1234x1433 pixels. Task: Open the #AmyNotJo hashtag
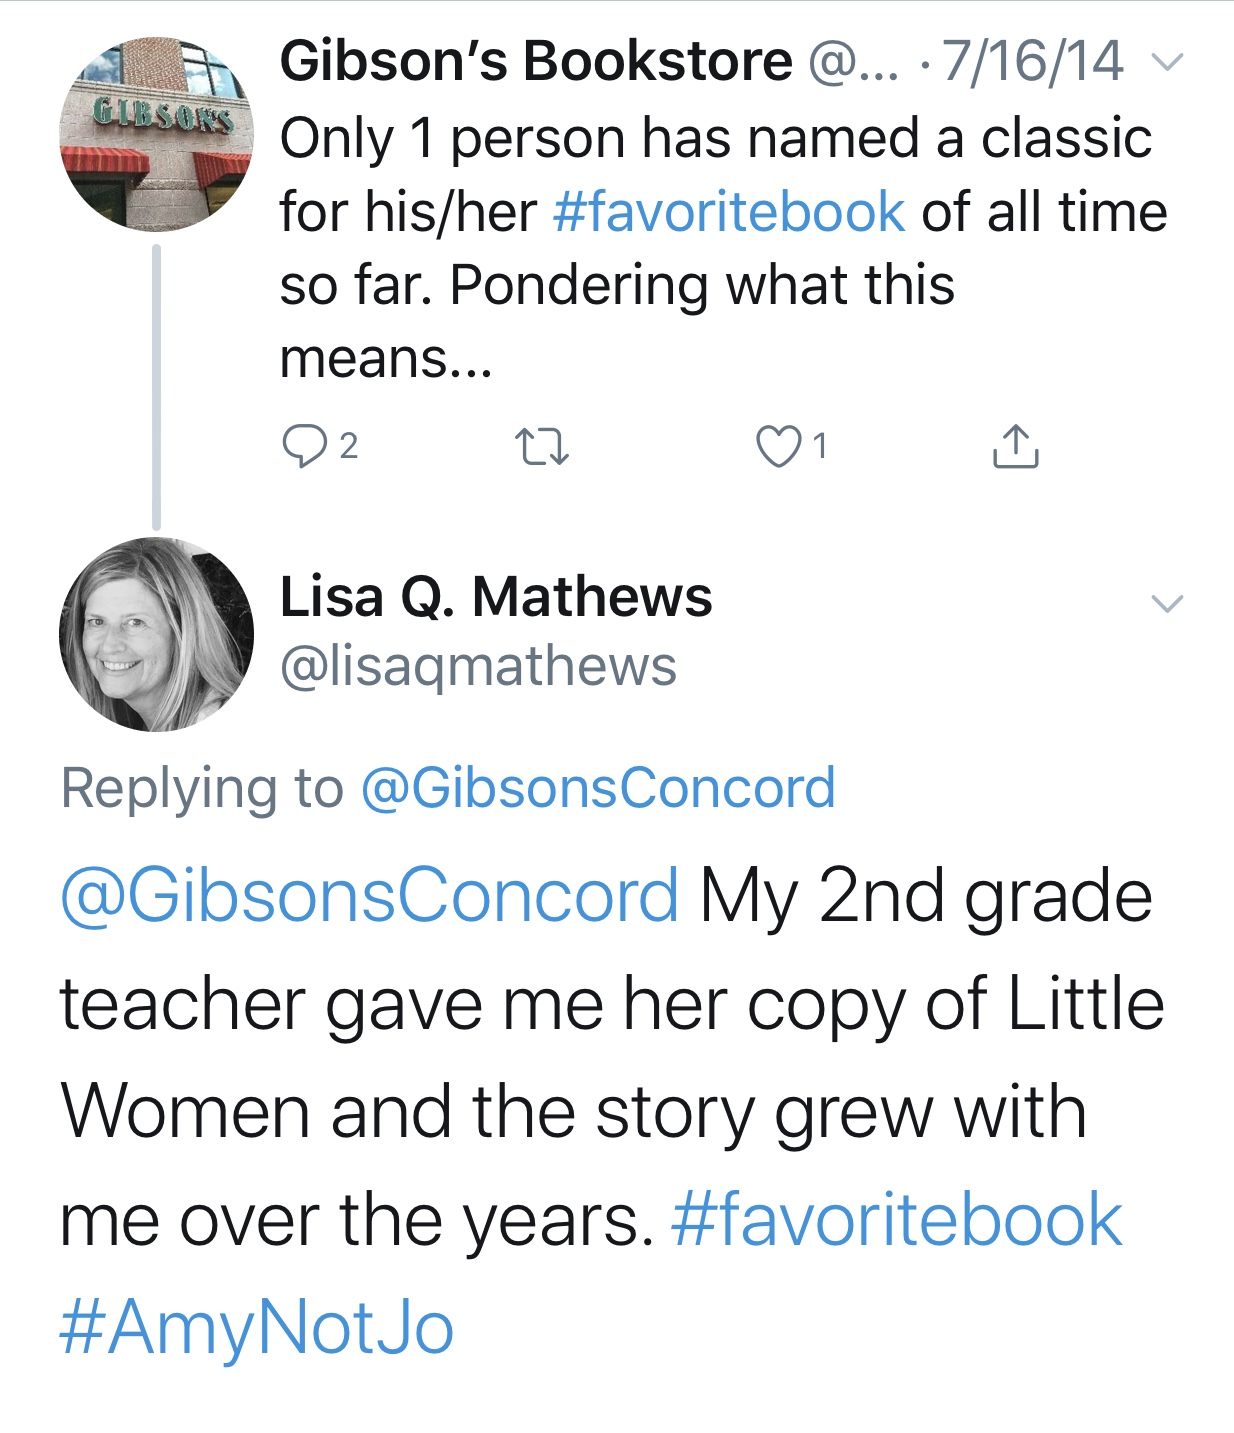[x=257, y=1328]
